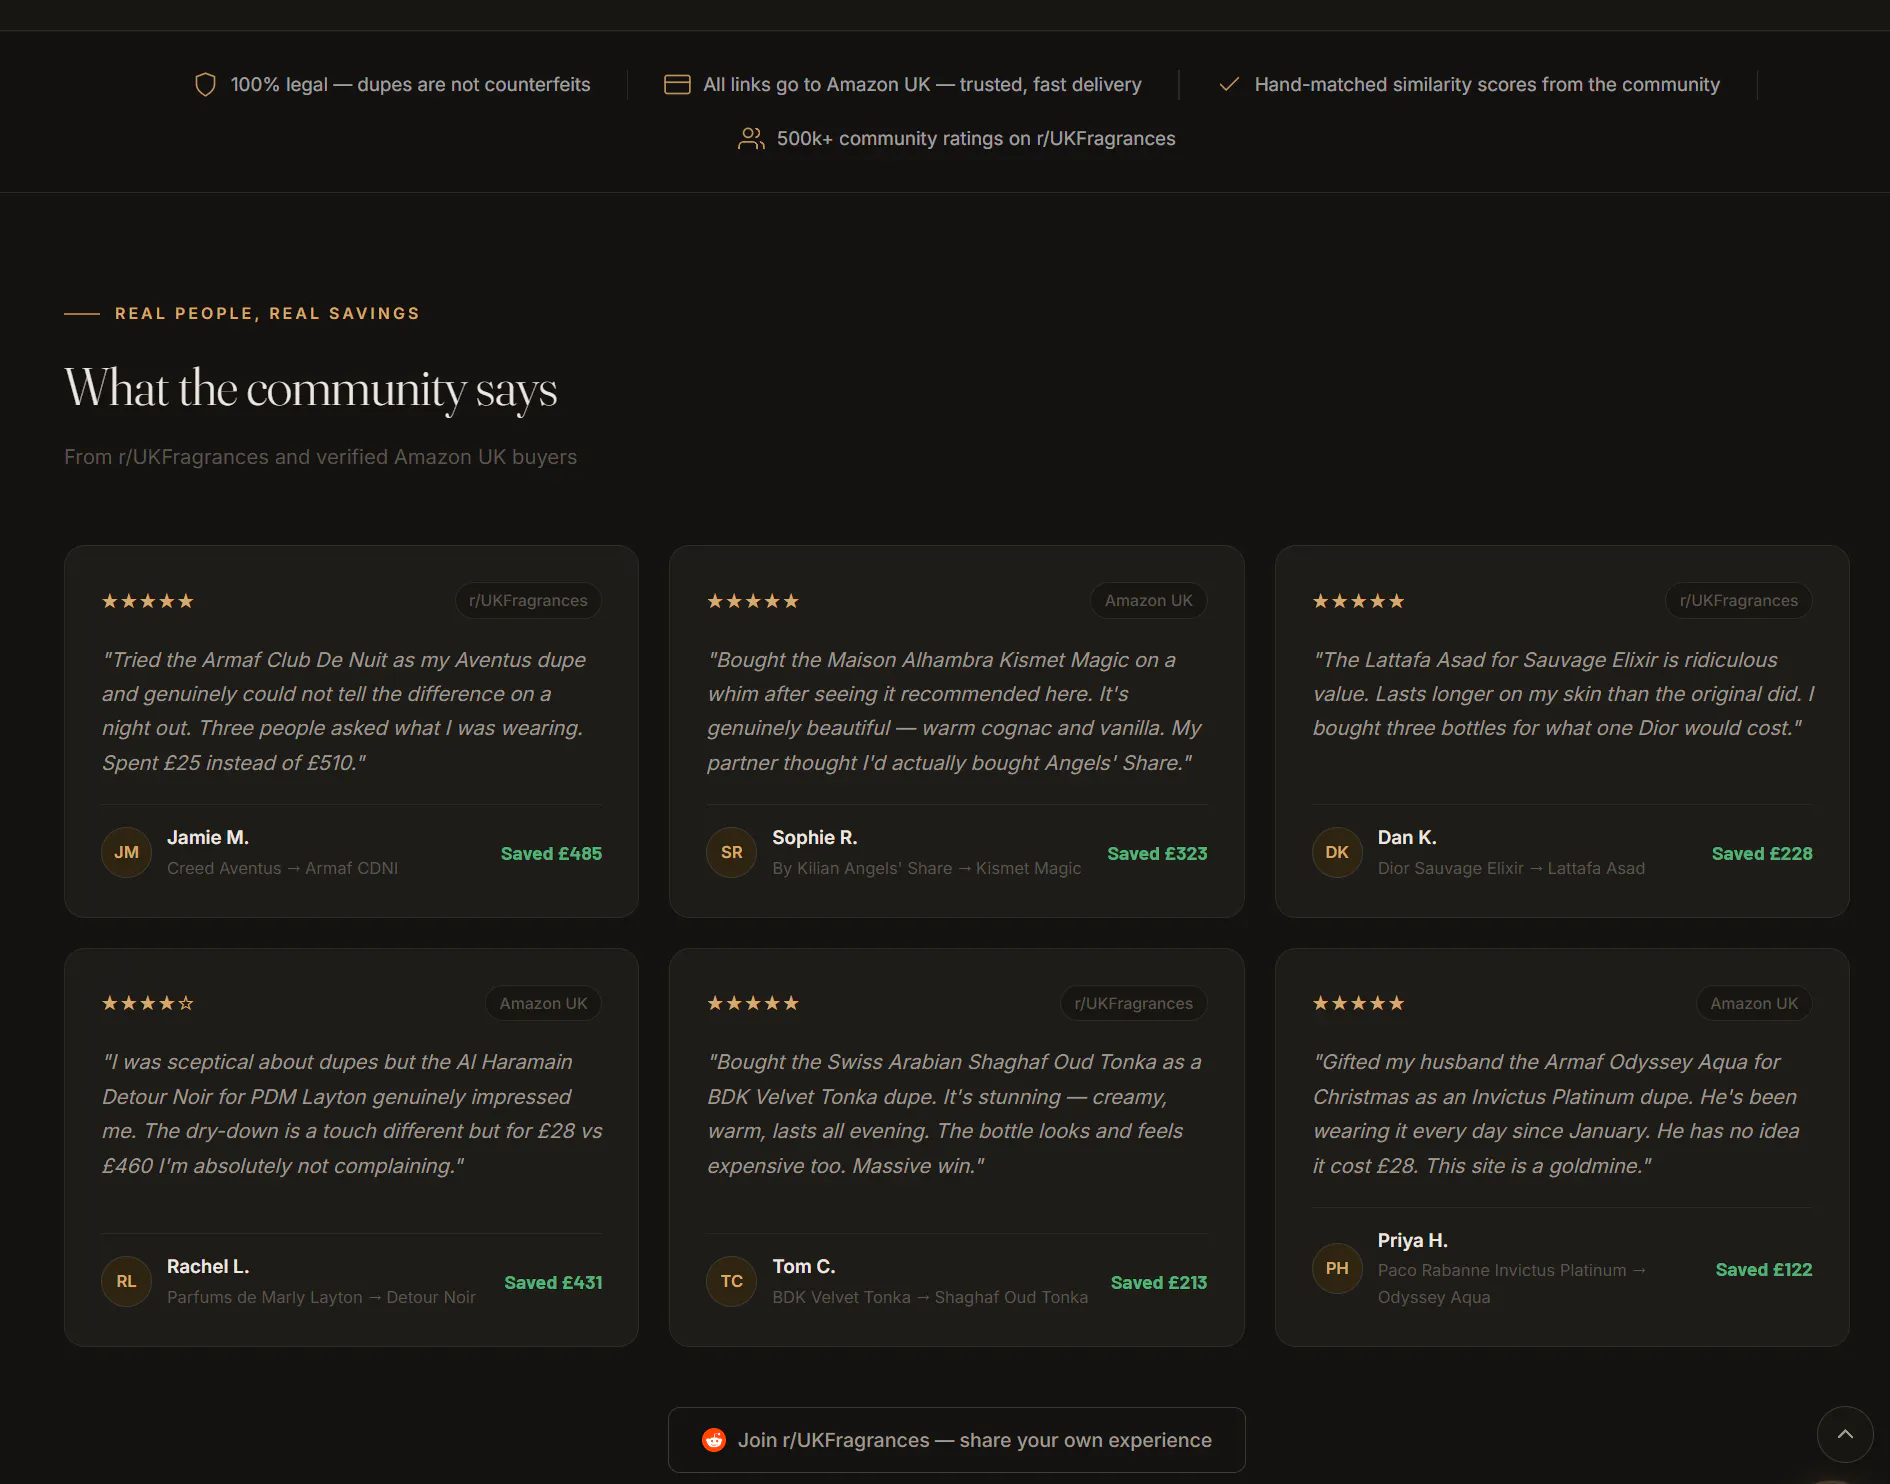This screenshot has width=1890, height=1484.
Task: Click Tom C.'s Shaghaf Oud Tonka quote
Action: (955, 1114)
